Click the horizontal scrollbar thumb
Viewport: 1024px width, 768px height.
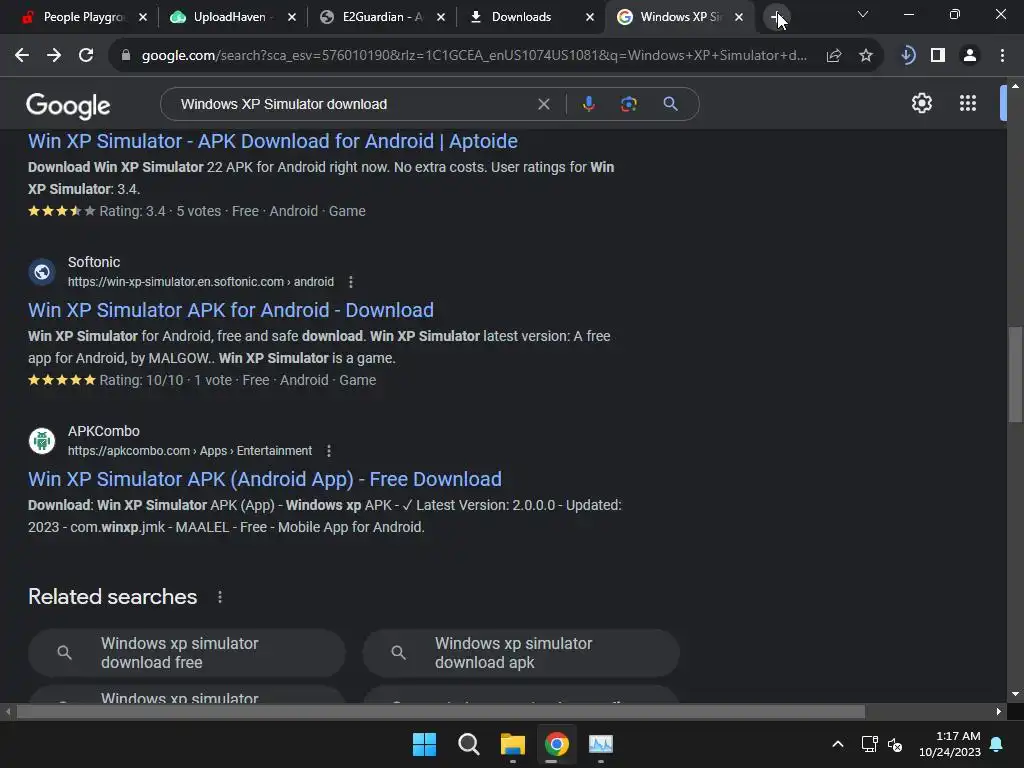point(441,711)
